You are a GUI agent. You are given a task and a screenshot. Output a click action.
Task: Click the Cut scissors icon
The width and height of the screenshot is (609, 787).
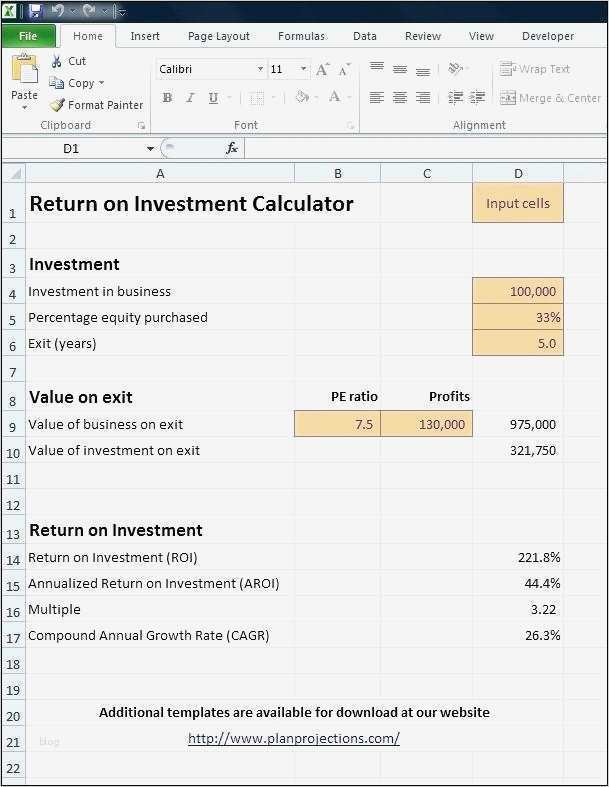pos(57,61)
